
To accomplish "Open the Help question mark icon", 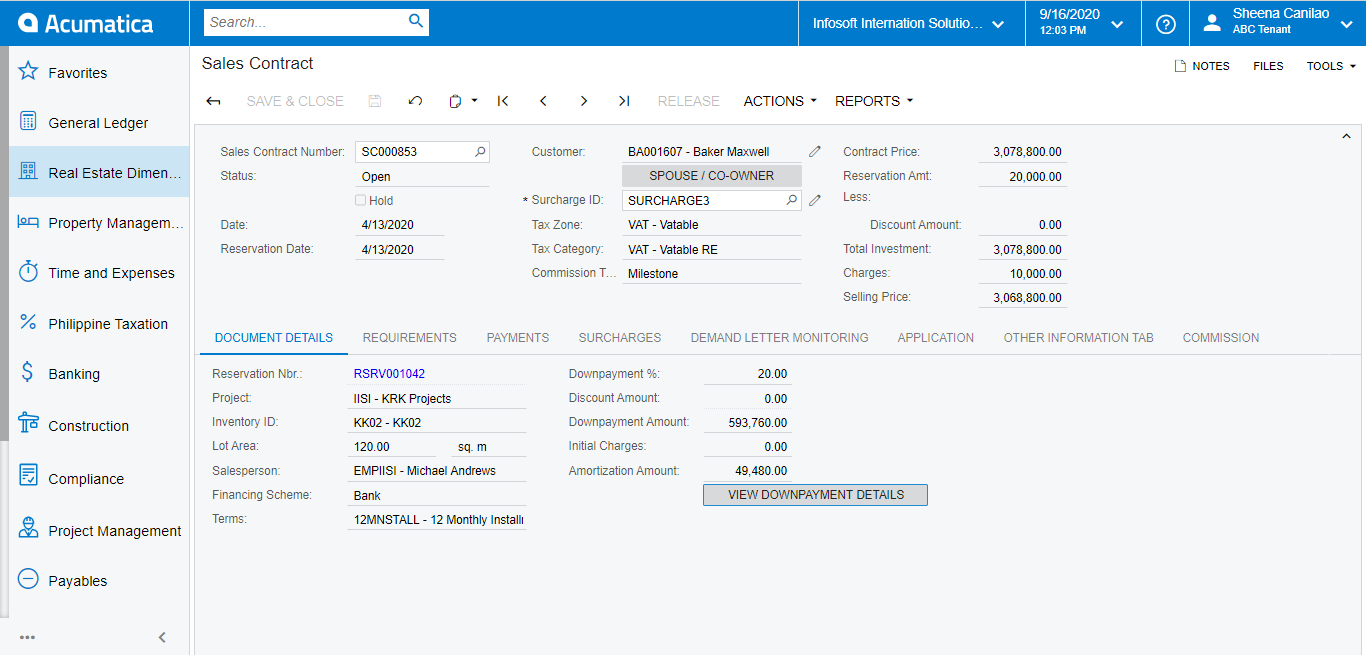I will click(1165, 24).
